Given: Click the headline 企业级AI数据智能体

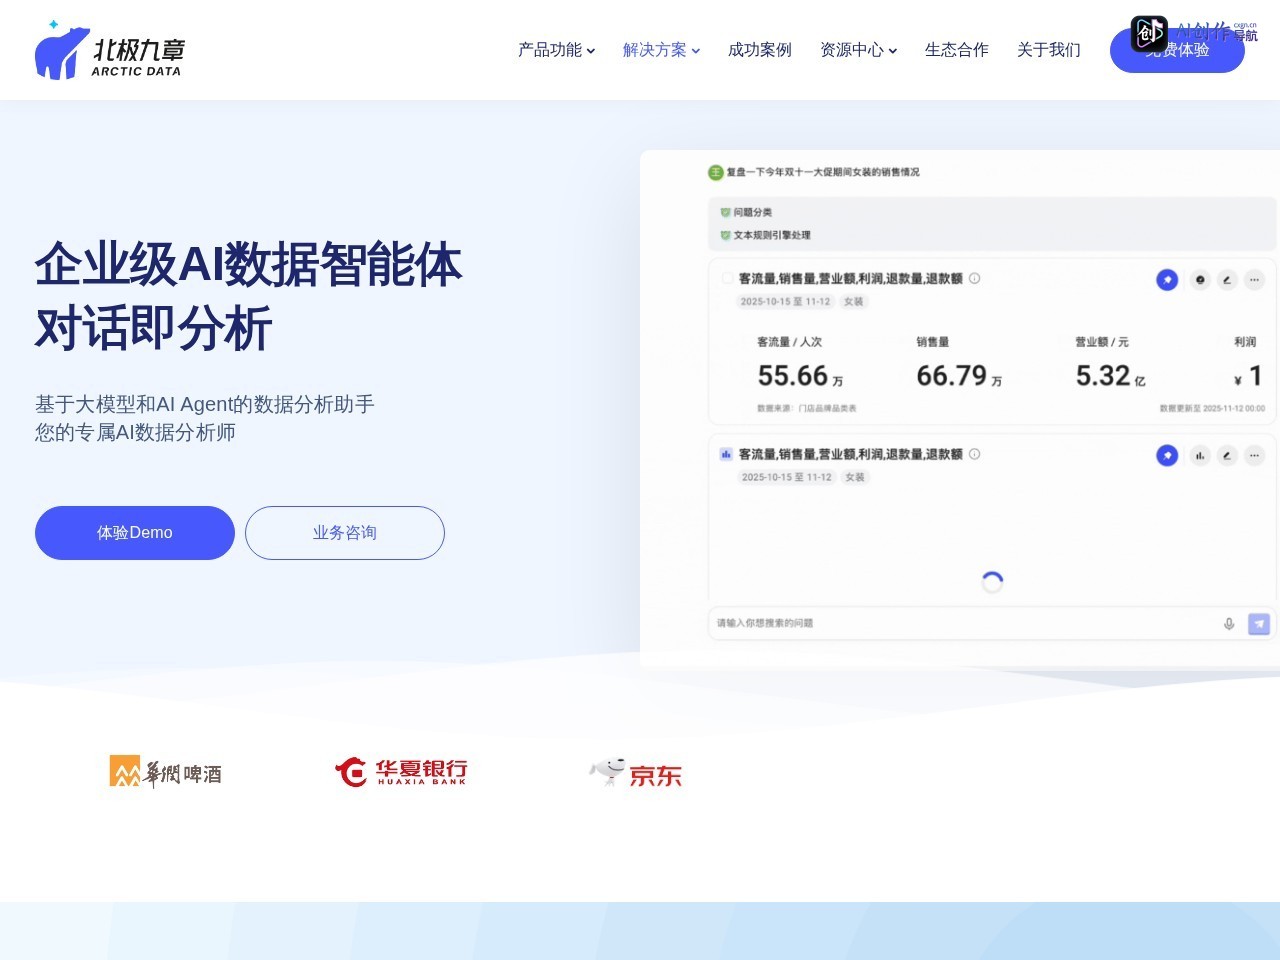Looking at the screenshot, I should pyautogui.click(x=248, y=265).
